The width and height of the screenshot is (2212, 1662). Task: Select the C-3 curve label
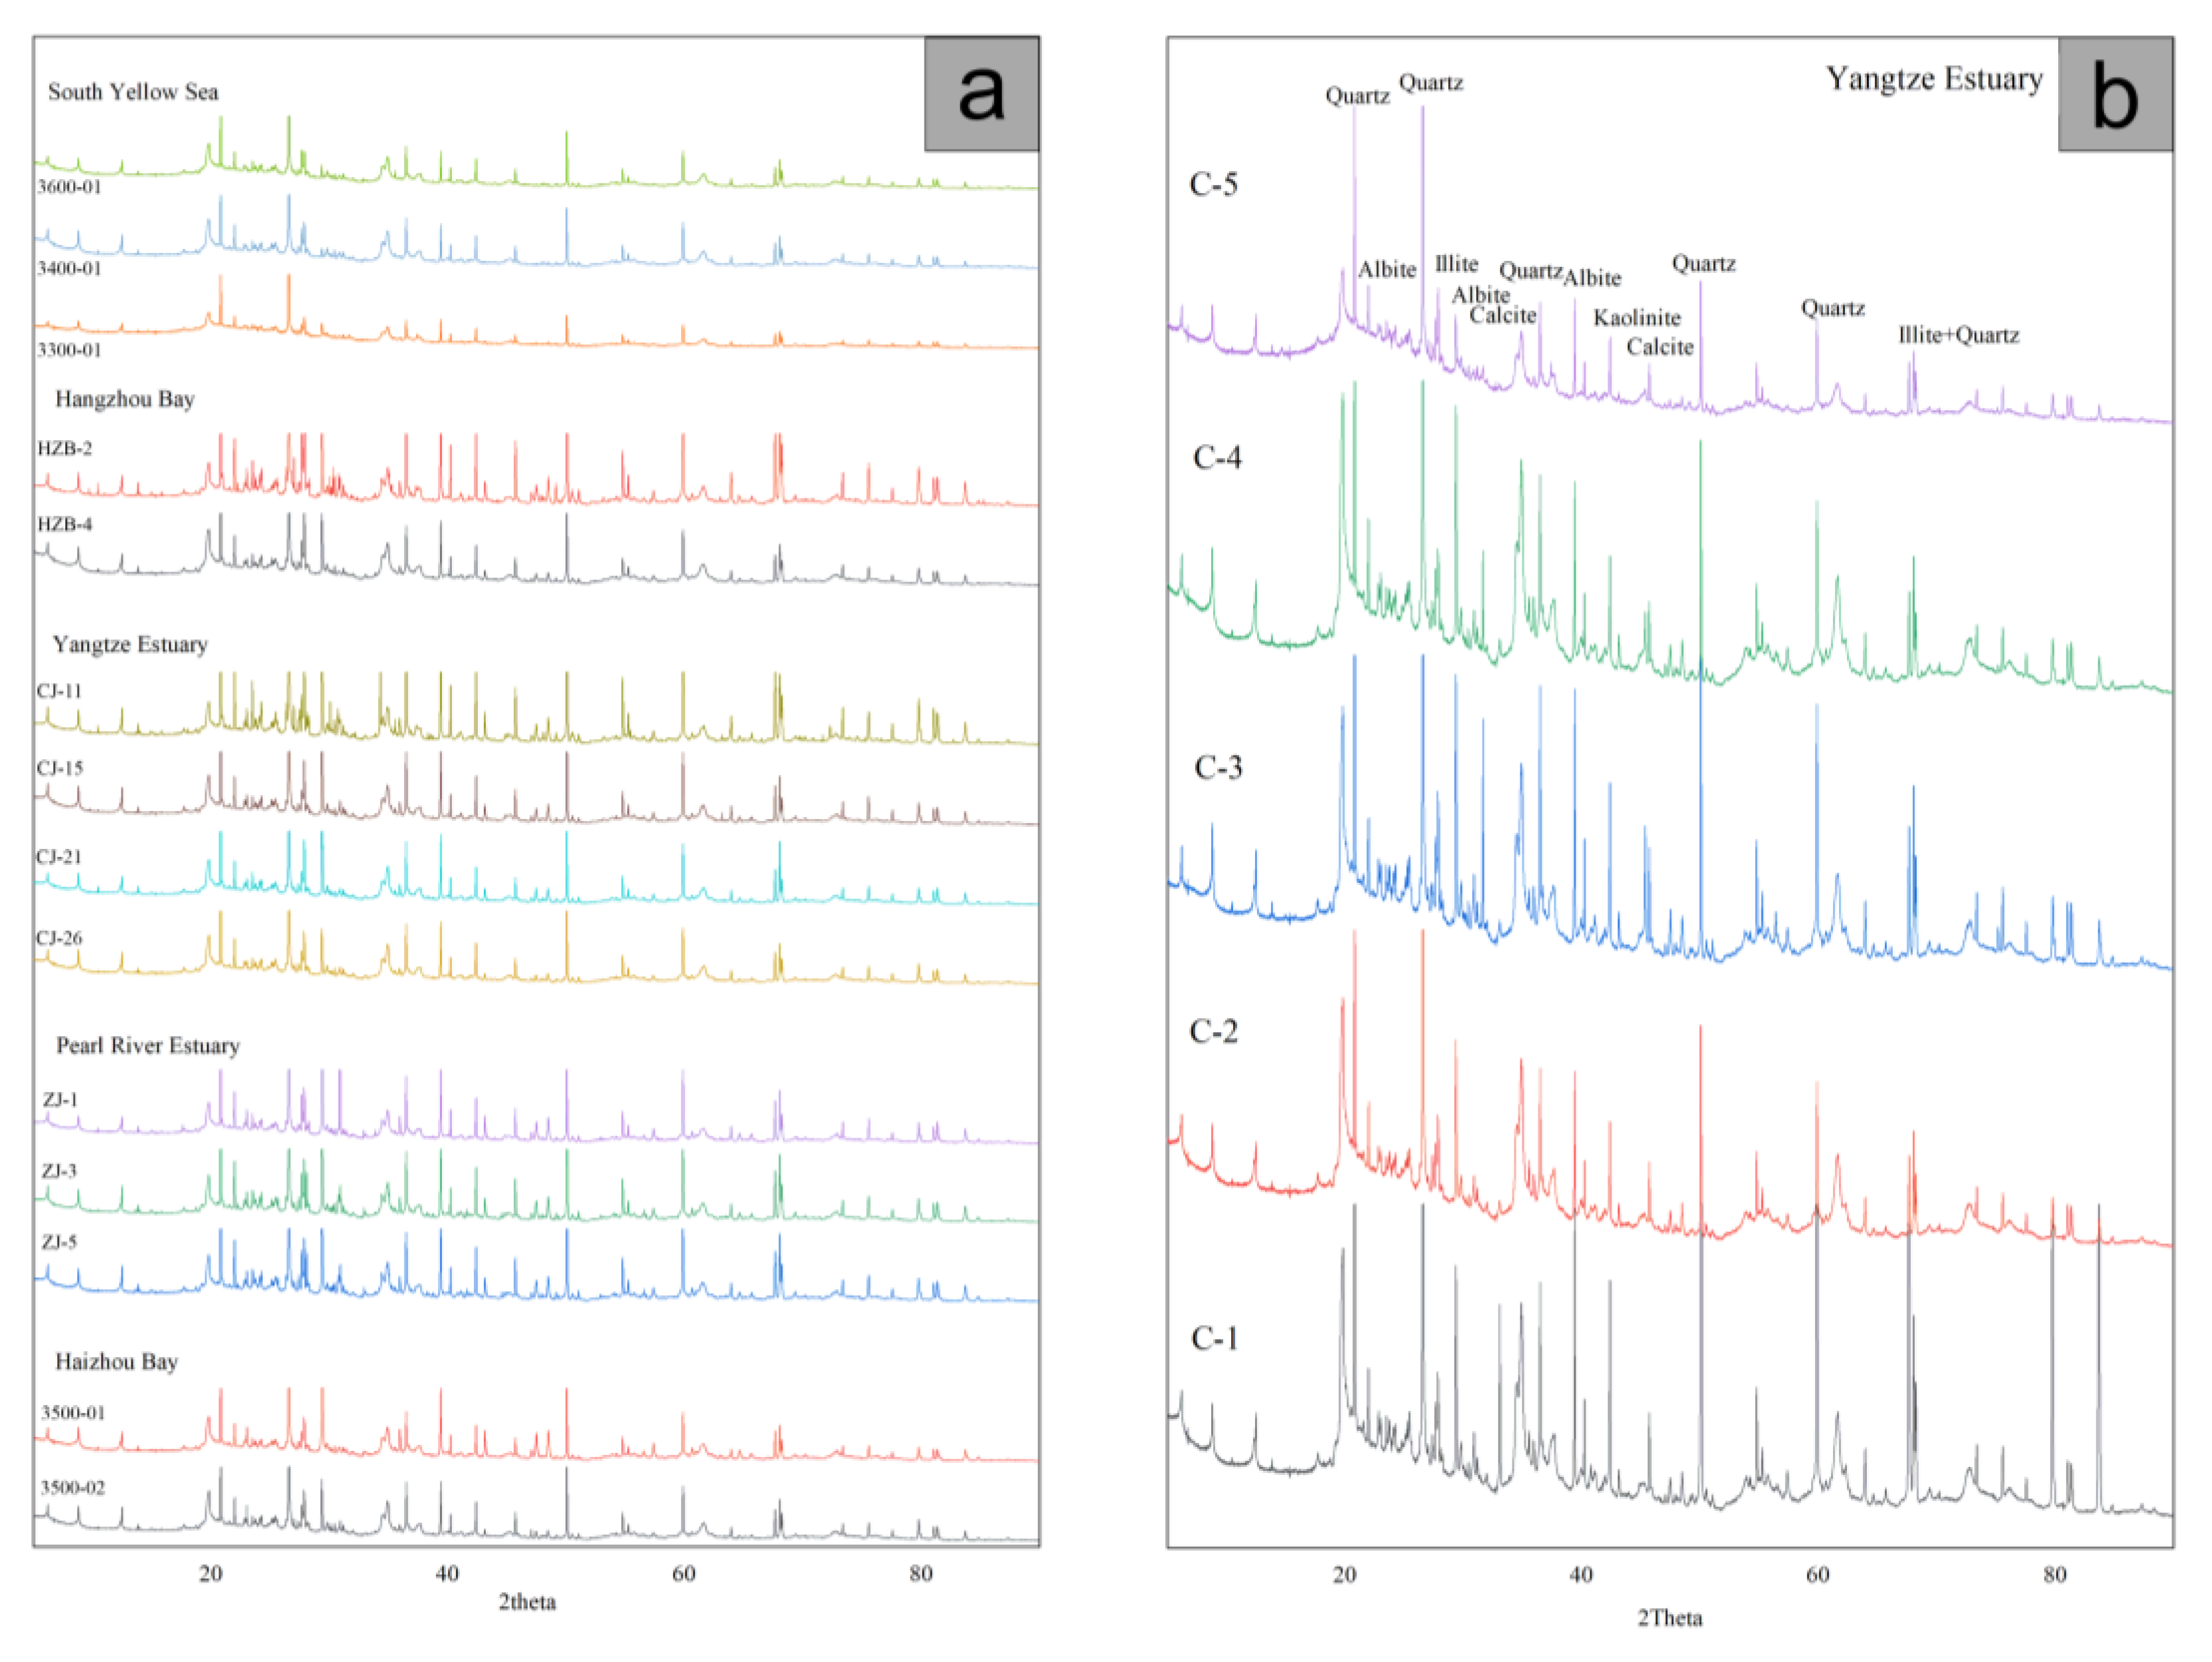(1218, 768)
